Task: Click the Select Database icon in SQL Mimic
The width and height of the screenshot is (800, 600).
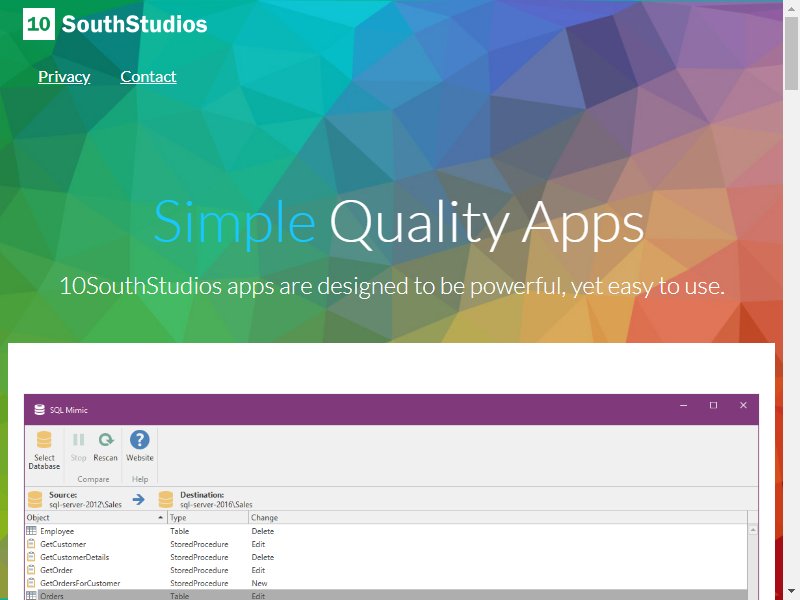Action: coord(44,440)
